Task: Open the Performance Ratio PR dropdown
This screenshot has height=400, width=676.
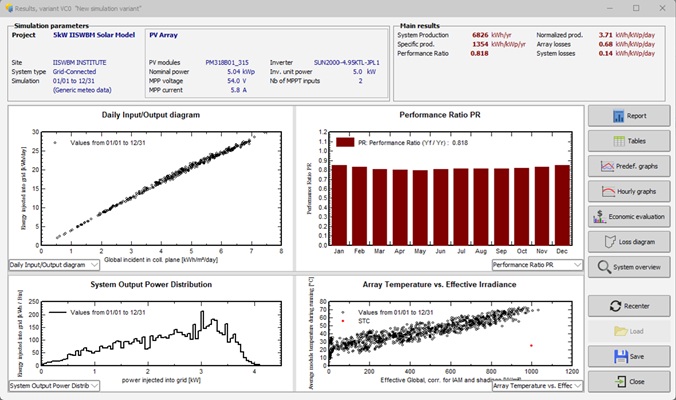Action: 537,265
